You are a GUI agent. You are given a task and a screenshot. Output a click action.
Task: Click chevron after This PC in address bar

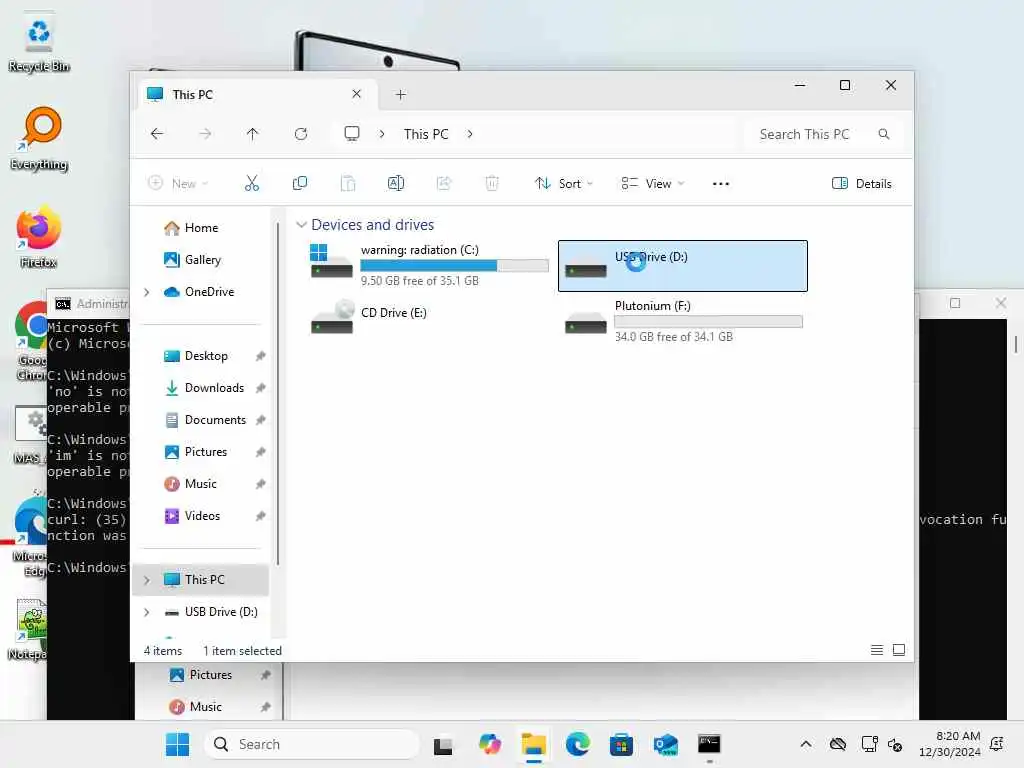(x=470, y=134)
